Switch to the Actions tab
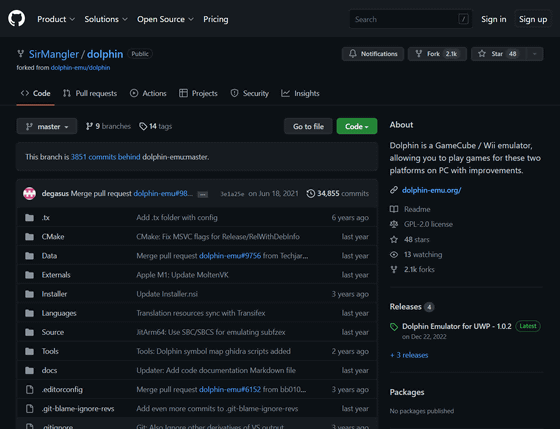Viewport: 560px width, 429px height. tap(148, 94)
